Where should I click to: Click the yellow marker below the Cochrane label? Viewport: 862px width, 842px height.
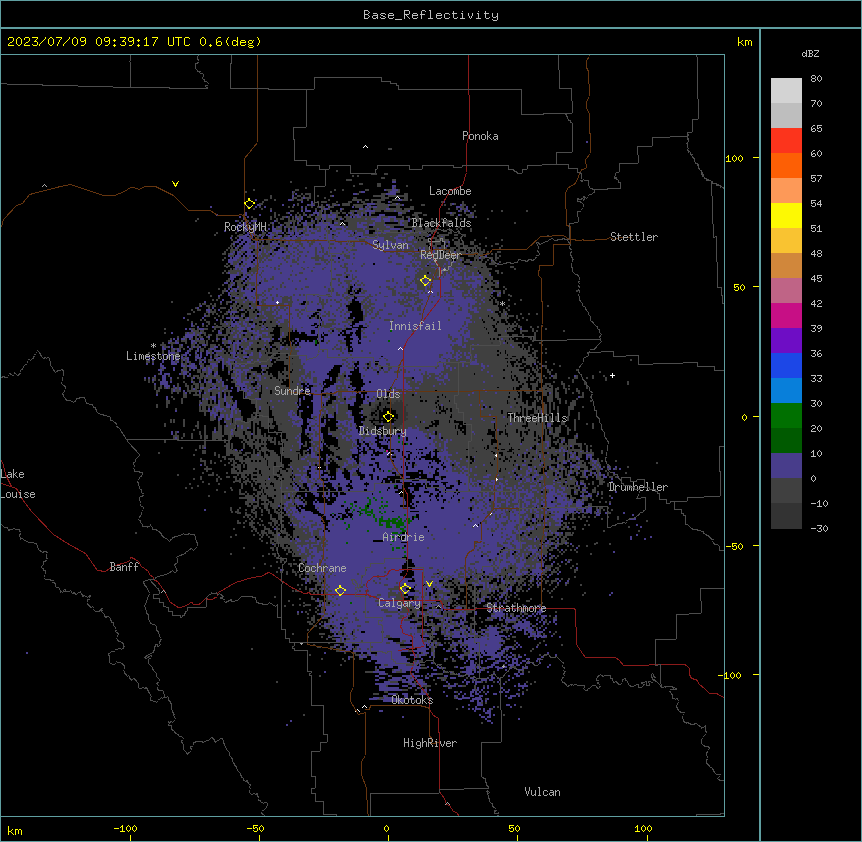pyautogui.click(x=340, y=590)
